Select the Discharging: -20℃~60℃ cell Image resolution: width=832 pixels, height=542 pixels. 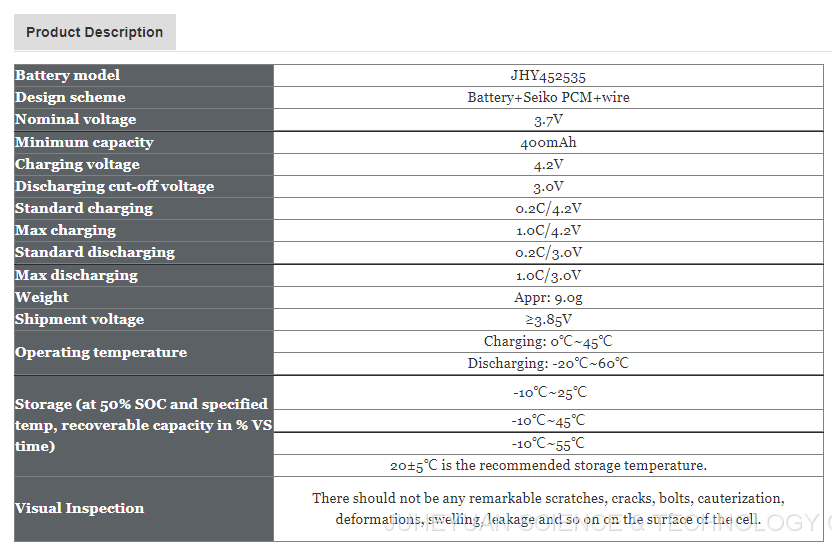548,363
